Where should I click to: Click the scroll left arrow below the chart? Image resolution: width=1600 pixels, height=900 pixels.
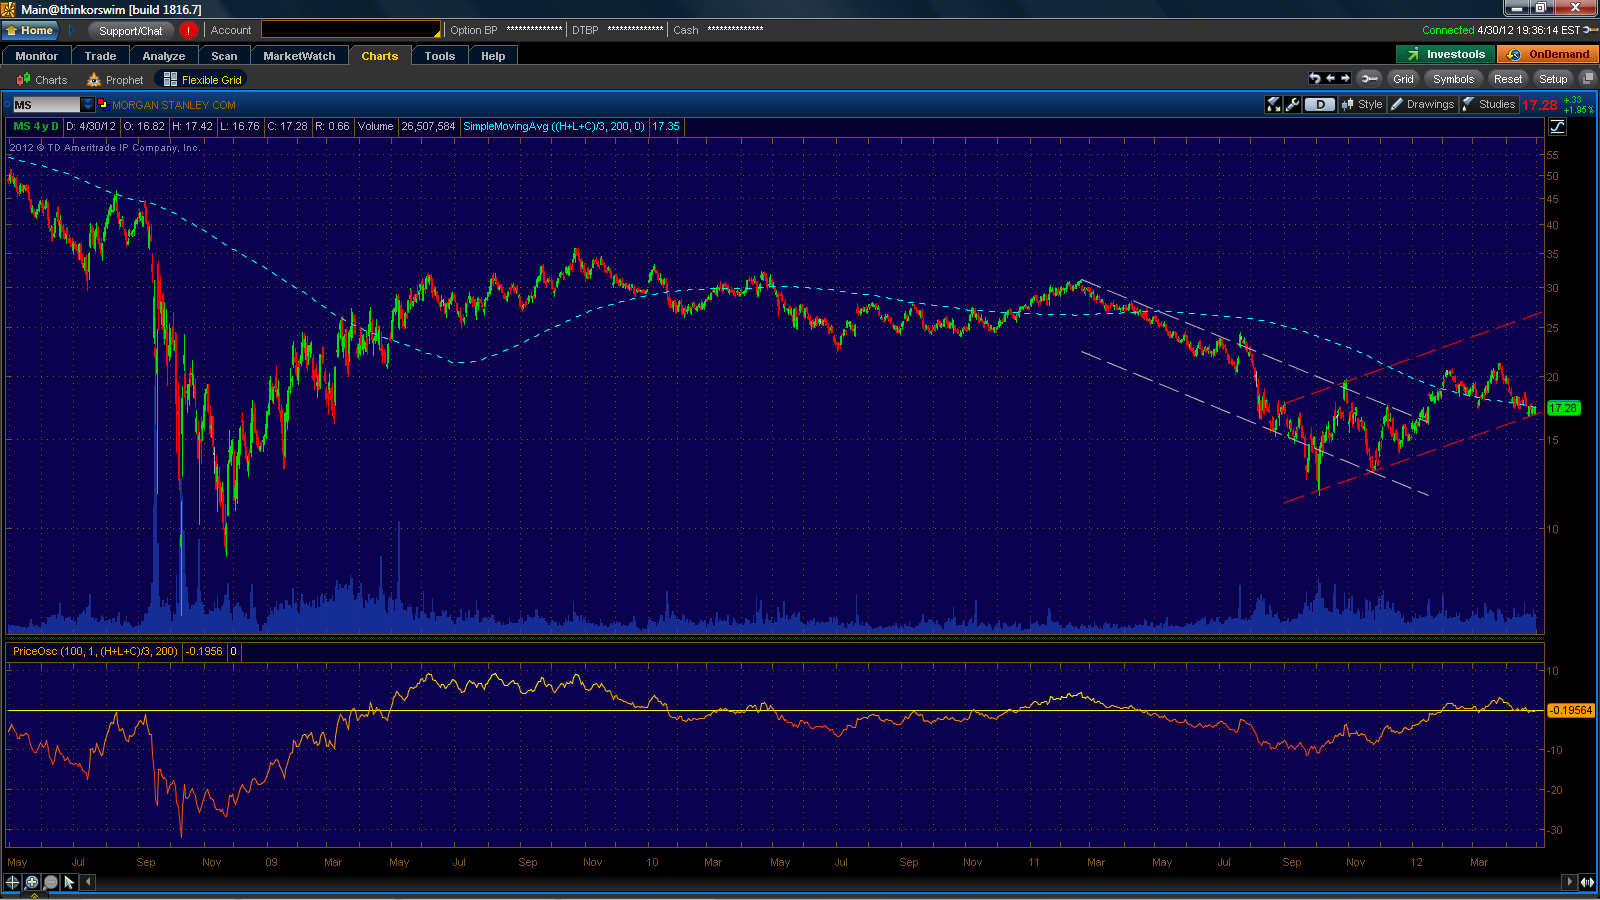pos(89,882)
